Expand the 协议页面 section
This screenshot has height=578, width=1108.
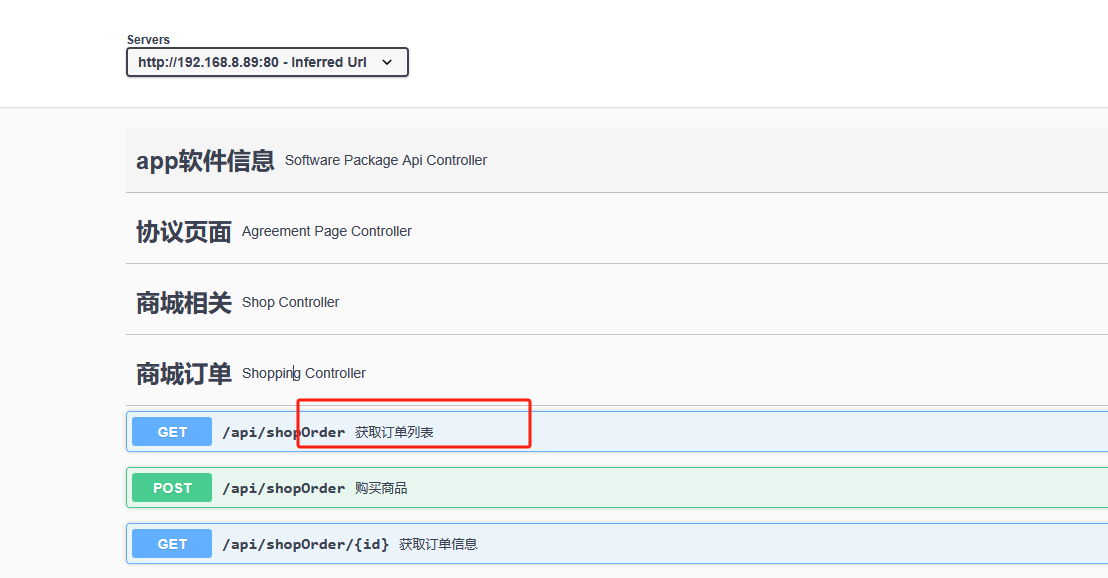tap(184, 231)
